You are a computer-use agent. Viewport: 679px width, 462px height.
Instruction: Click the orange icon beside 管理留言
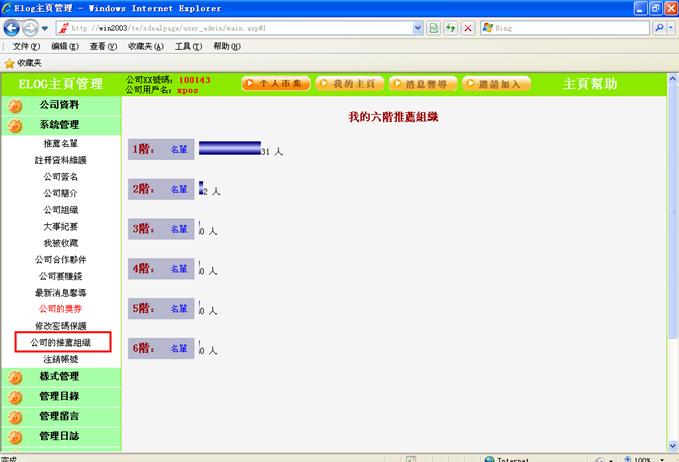click(x=14, y=417)
